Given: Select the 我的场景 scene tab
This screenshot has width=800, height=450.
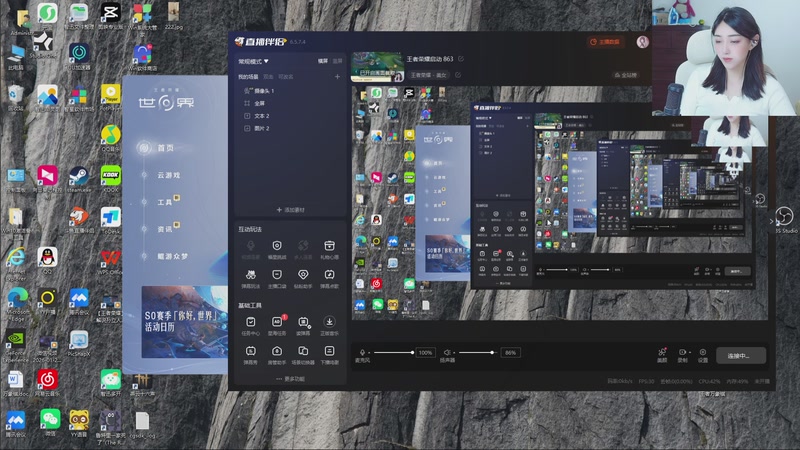Looking at the screenshot, I should click(248, 77).
